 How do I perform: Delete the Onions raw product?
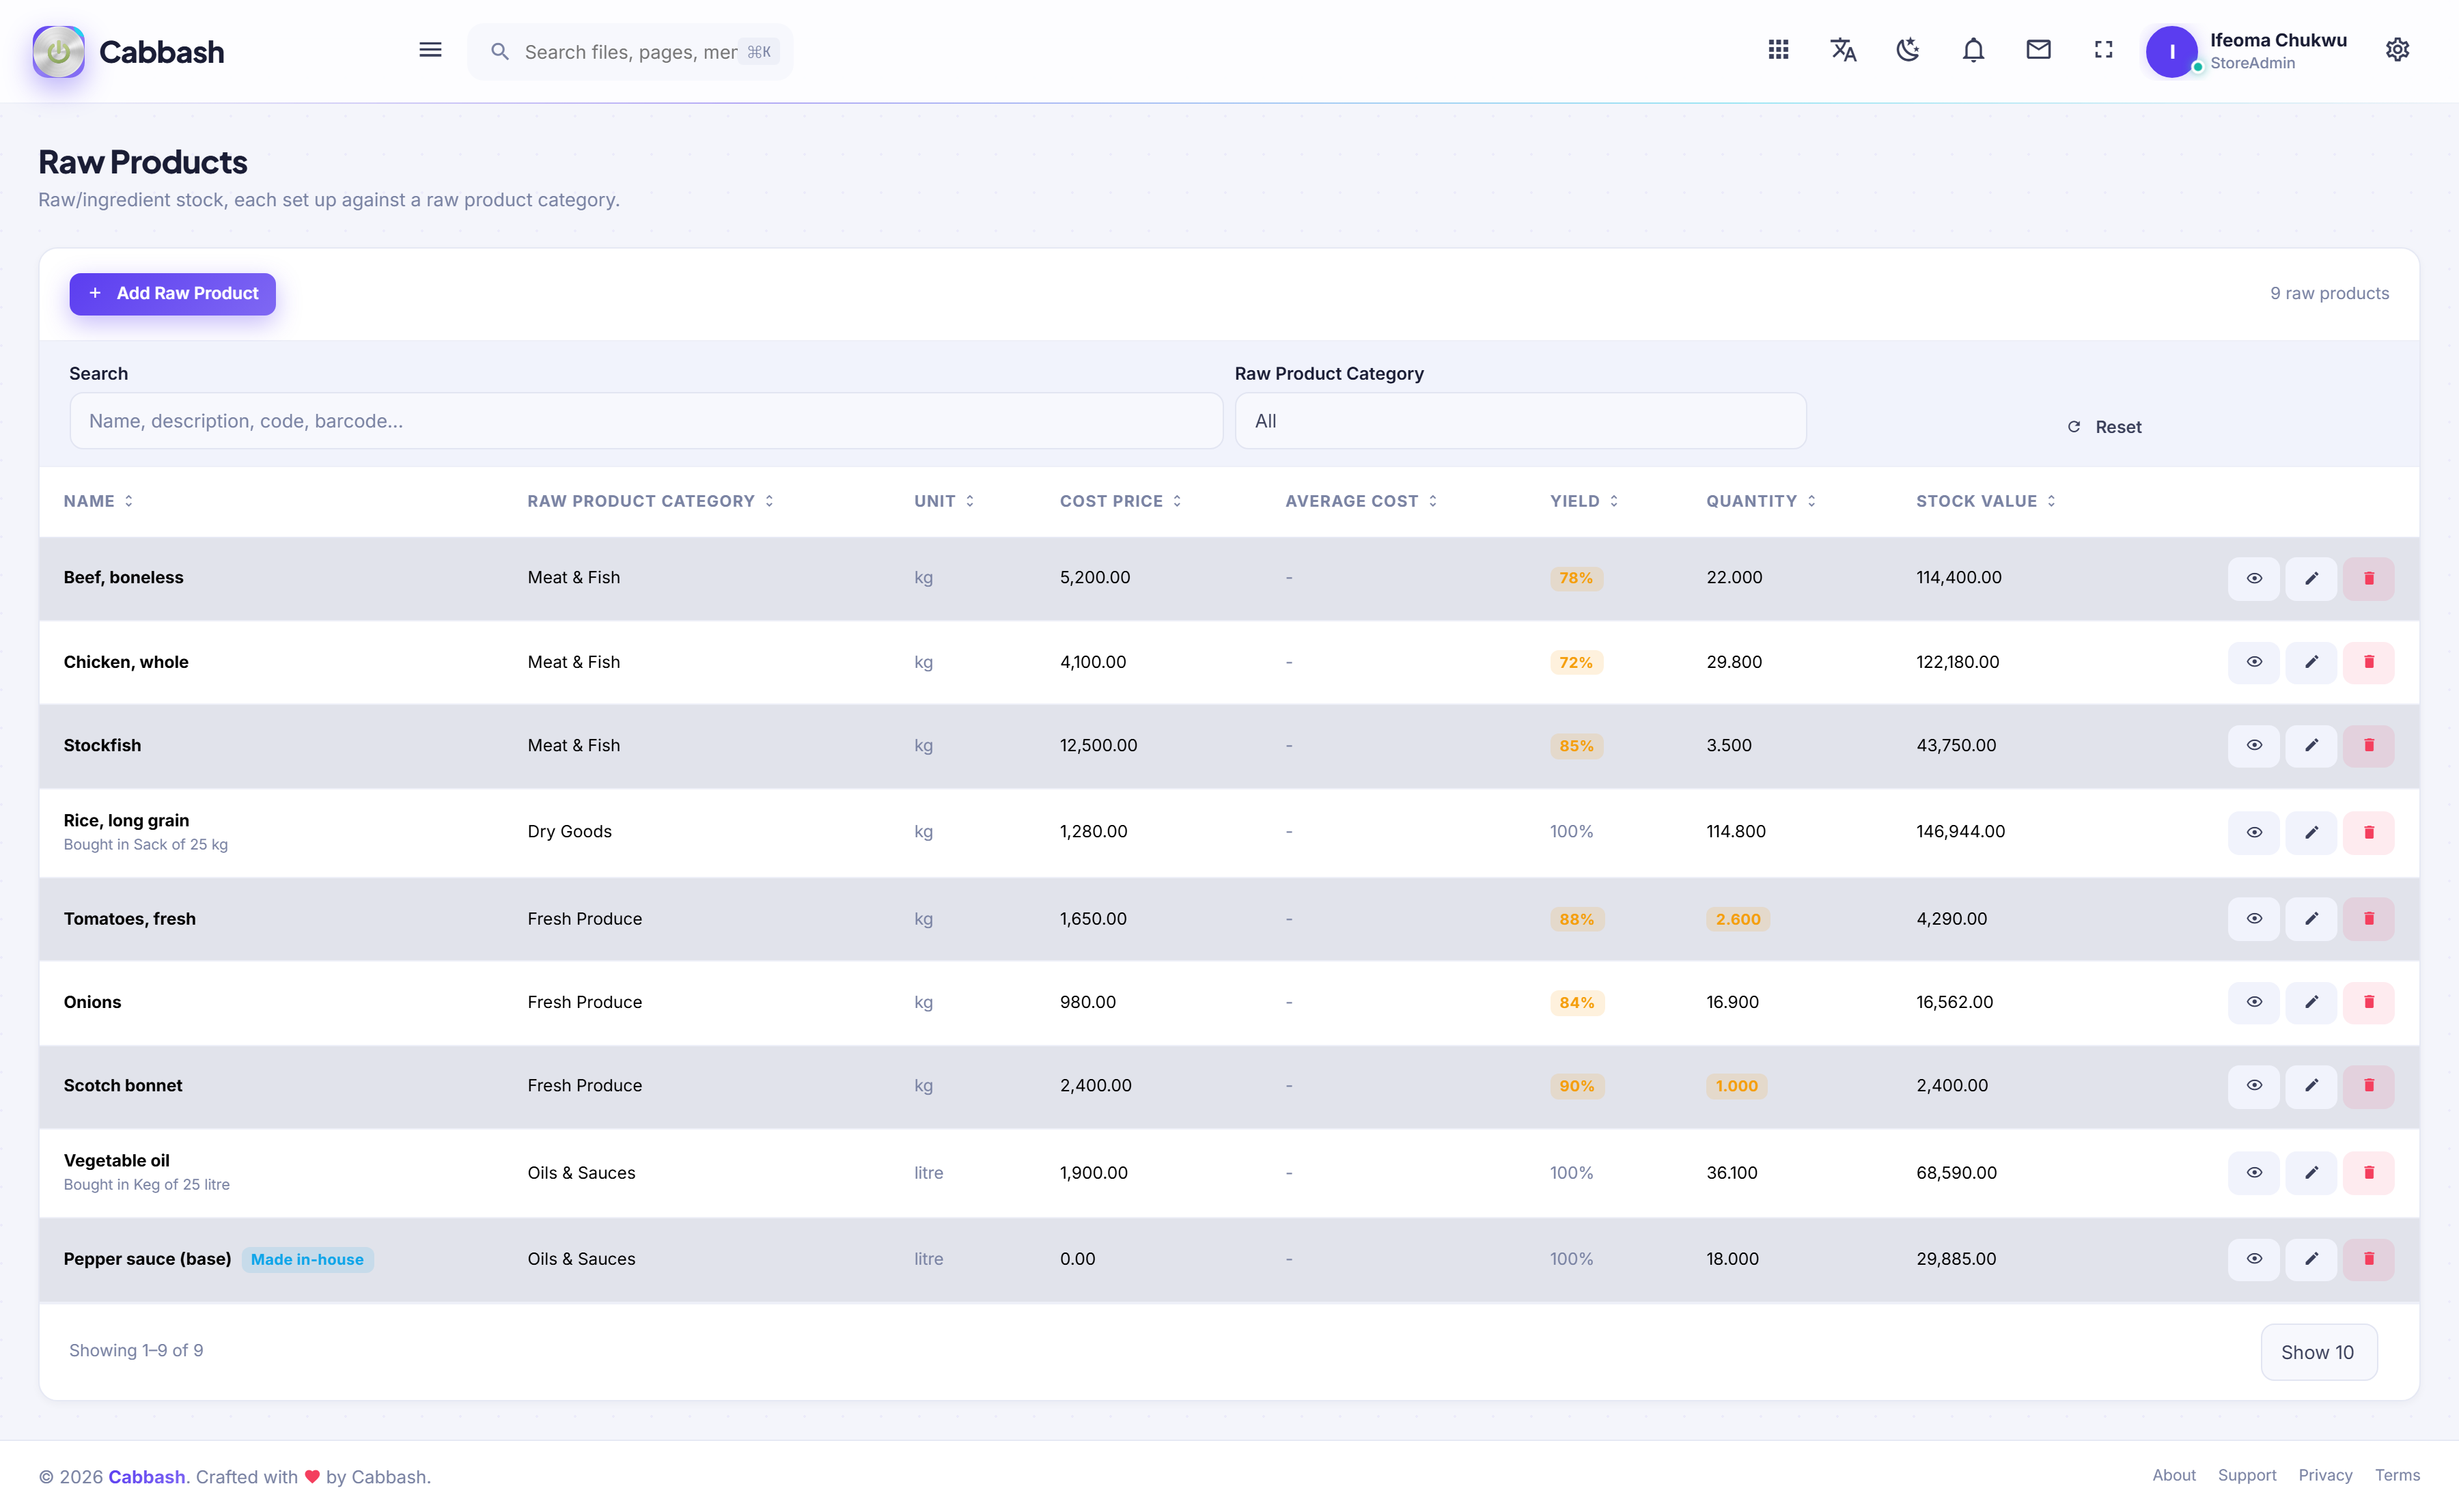point(2368,1002)
